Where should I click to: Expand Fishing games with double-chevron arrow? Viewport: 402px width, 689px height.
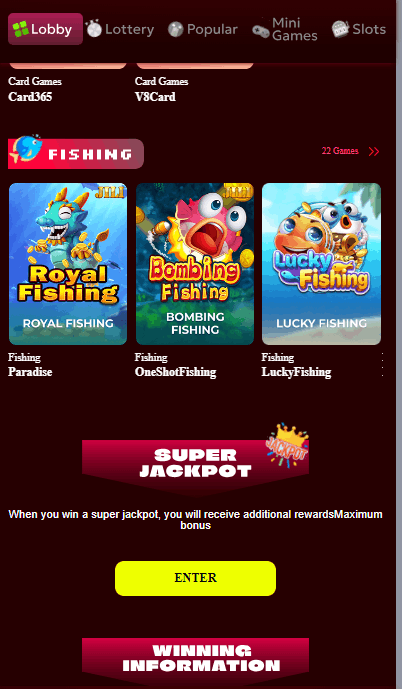point(374,152)
